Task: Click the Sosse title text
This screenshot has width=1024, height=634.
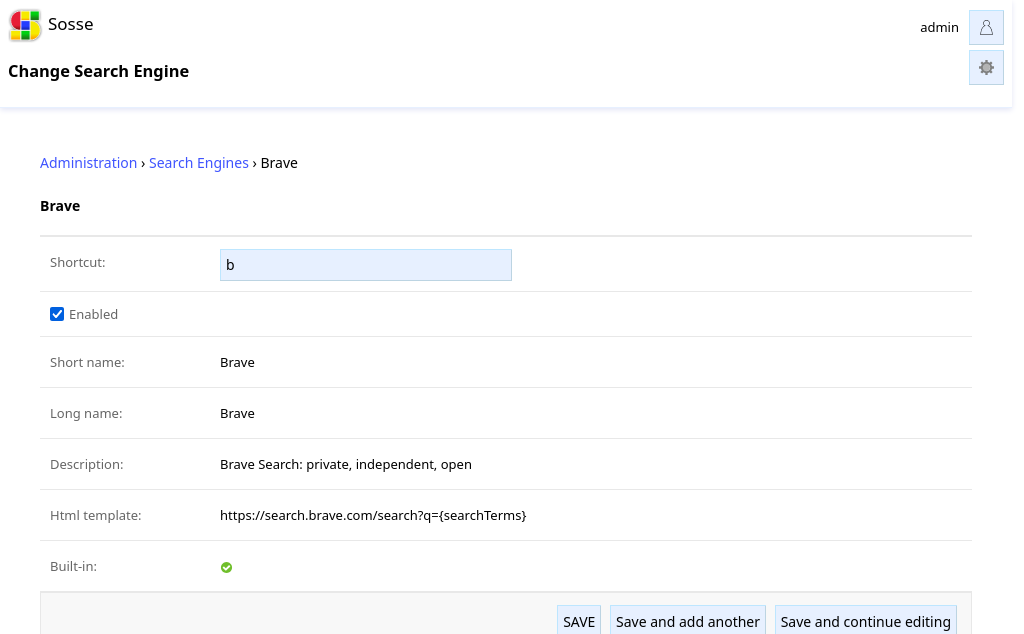Action: [x=71, y=24]
